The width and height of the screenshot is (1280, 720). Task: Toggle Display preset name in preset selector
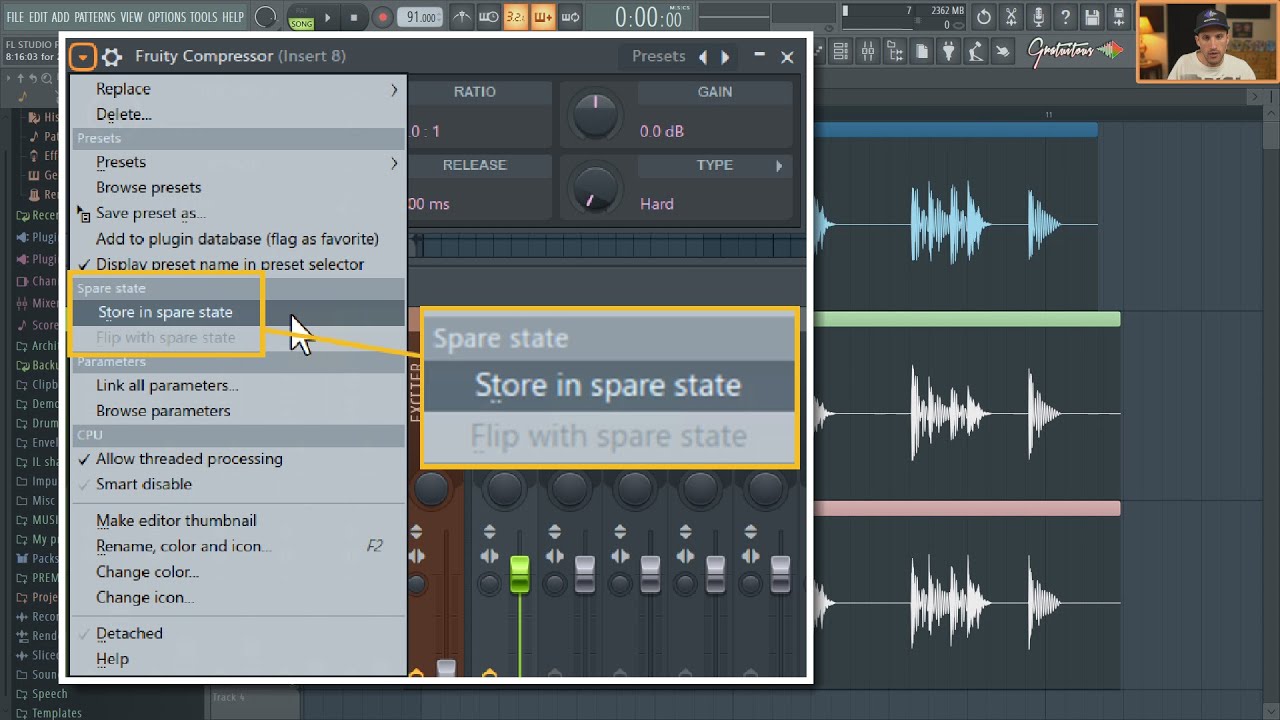pyautogui.click(x=237, y=264)
